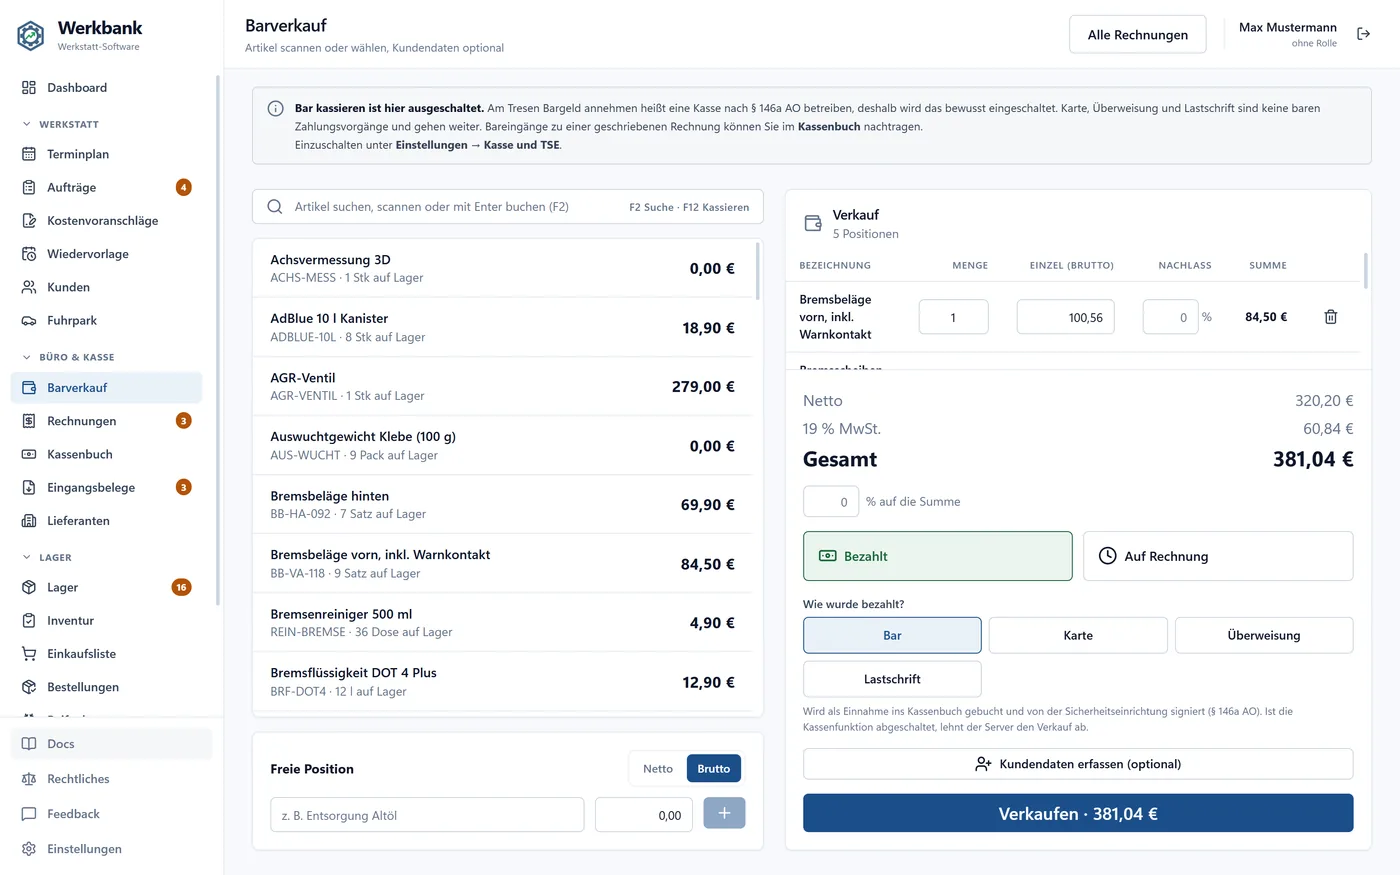Go to Kostenvoranschläge in sidebar
1400x875 pixels.
coord(106,221)
